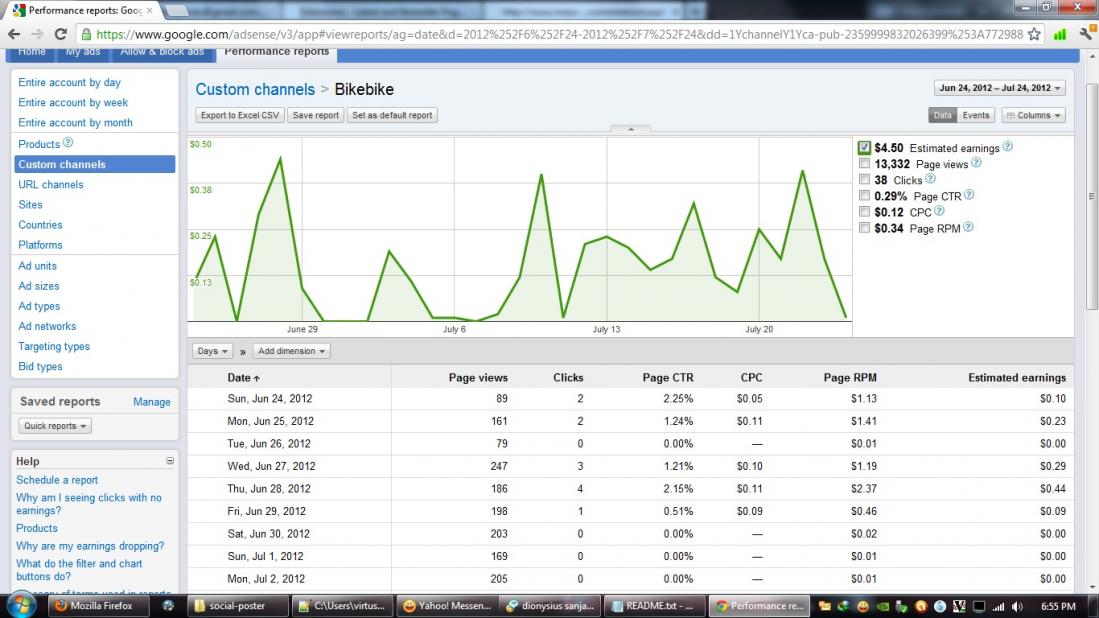The width and height of the screenshot is (1099, 618).
Task: Enable the Clicks metric checkbox
Action: pos(864,179)
